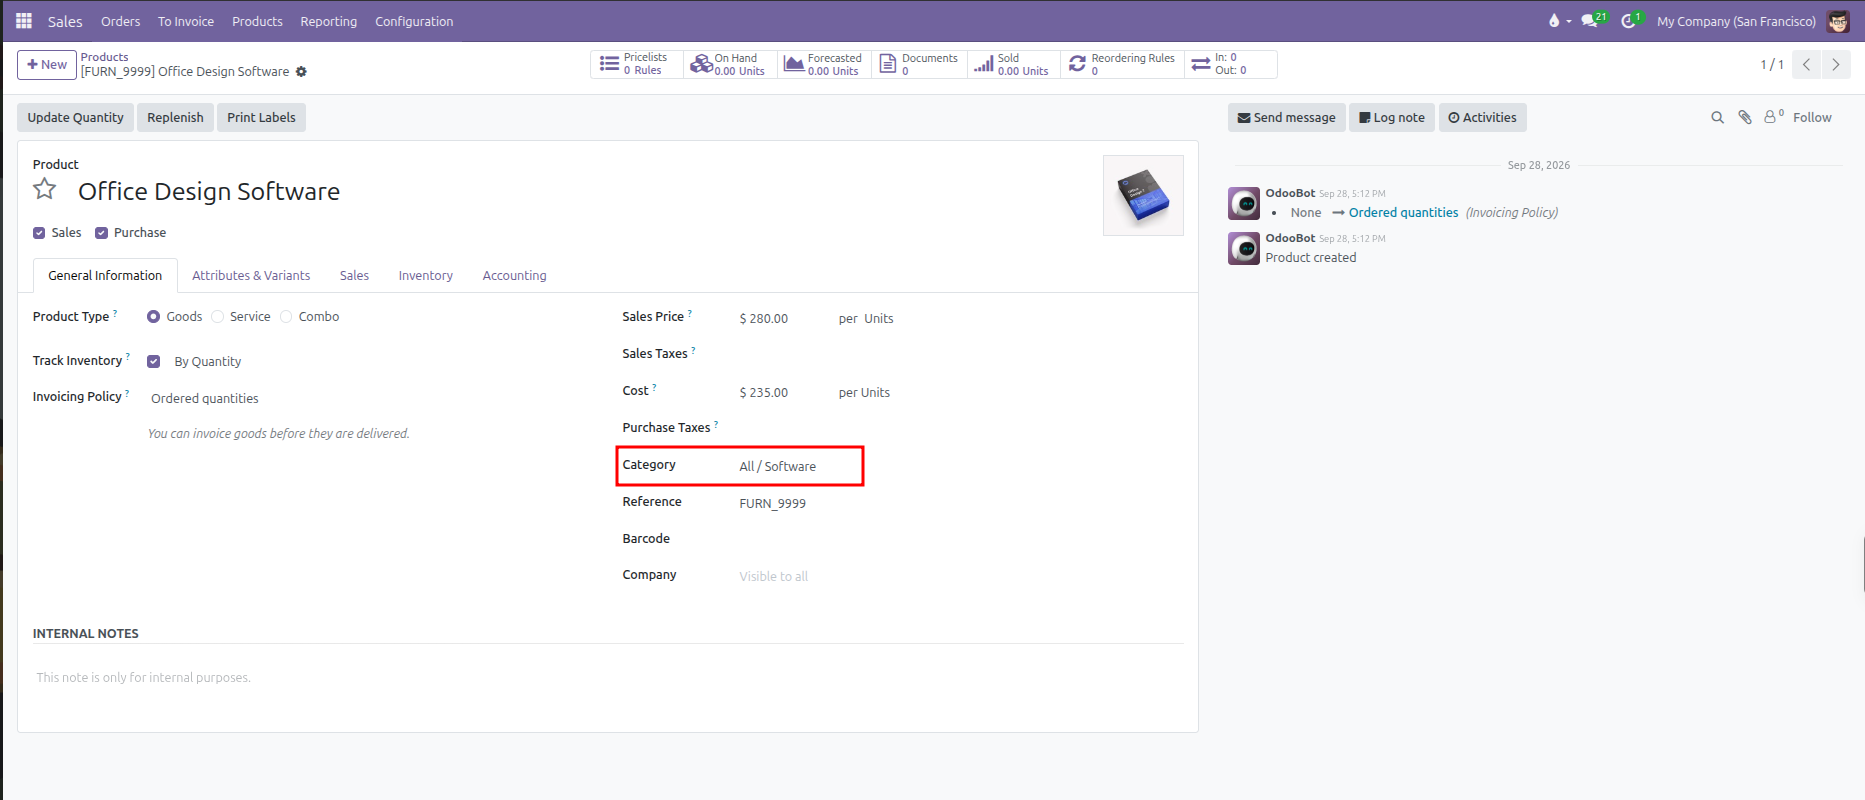Screen dimensions: 1865x800
Task: Open the Sold units stat button
Action: click(1012, 64)
